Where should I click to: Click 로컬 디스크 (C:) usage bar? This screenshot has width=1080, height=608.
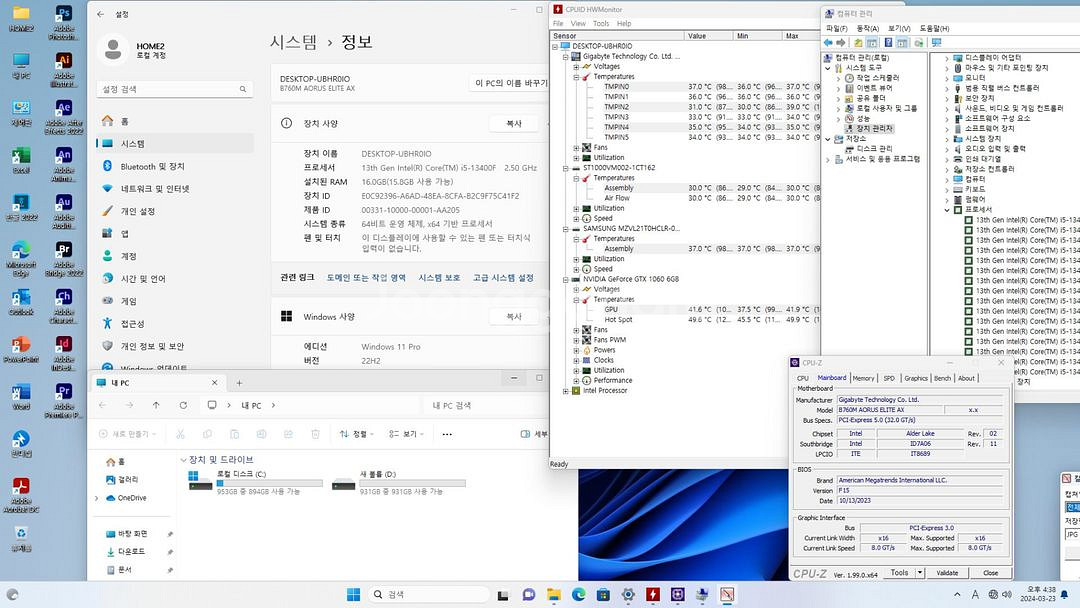[269, 483]
